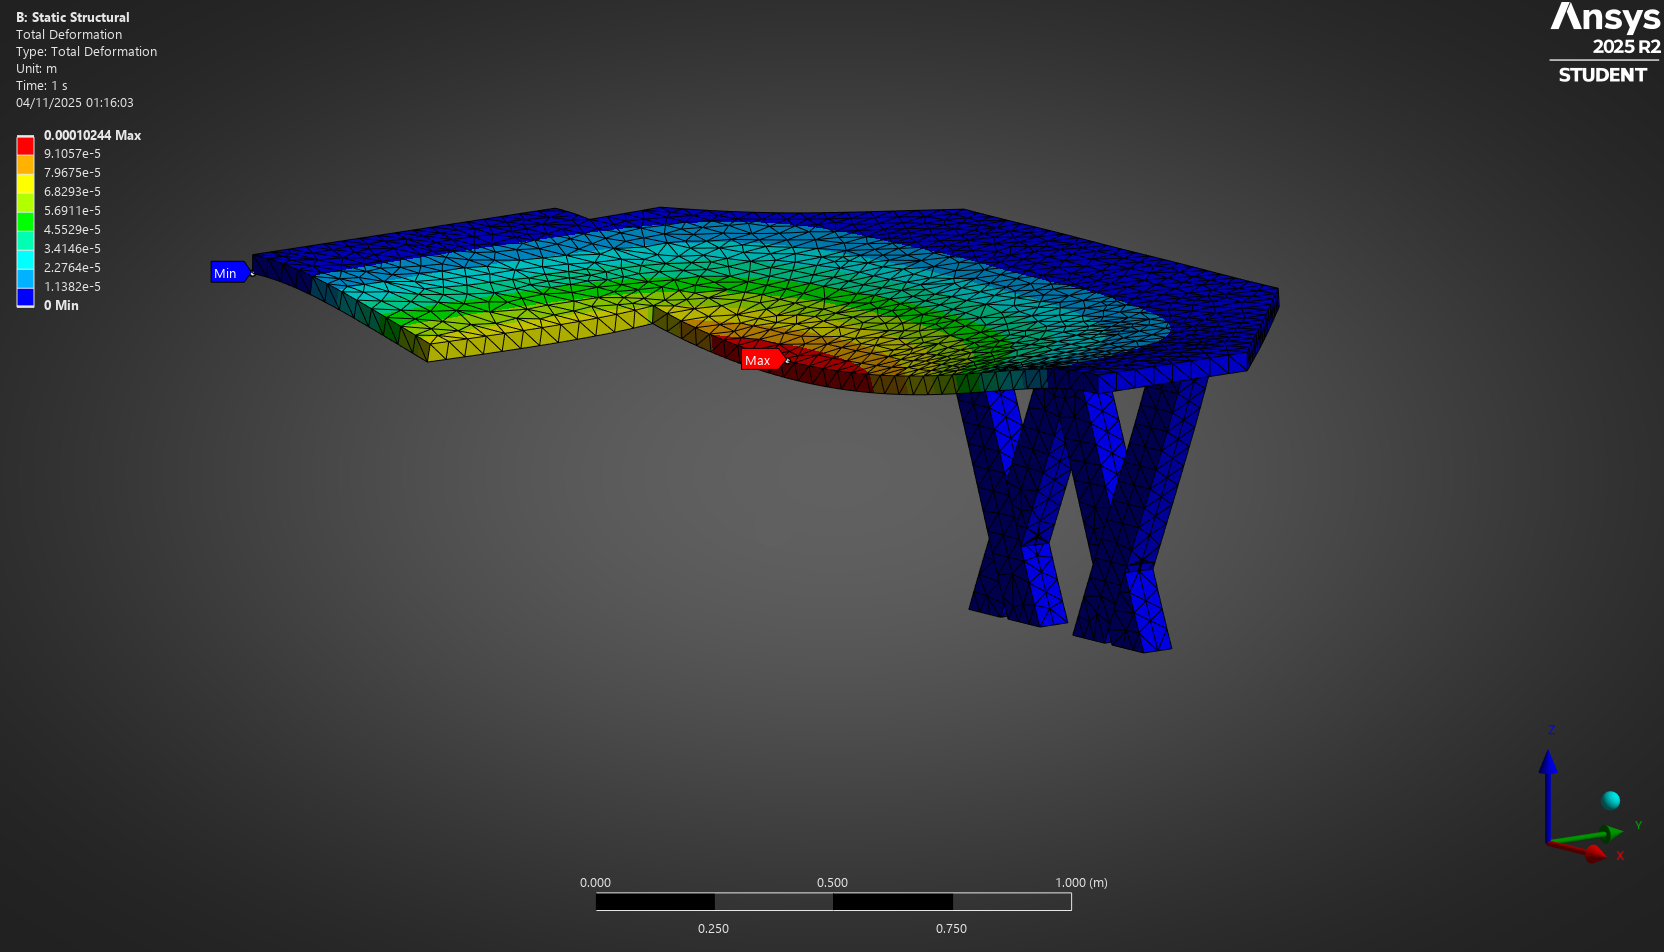The image size is (1664, 952).
Task: Click the 04/11/2025 timestamp text
Action: 75,102
